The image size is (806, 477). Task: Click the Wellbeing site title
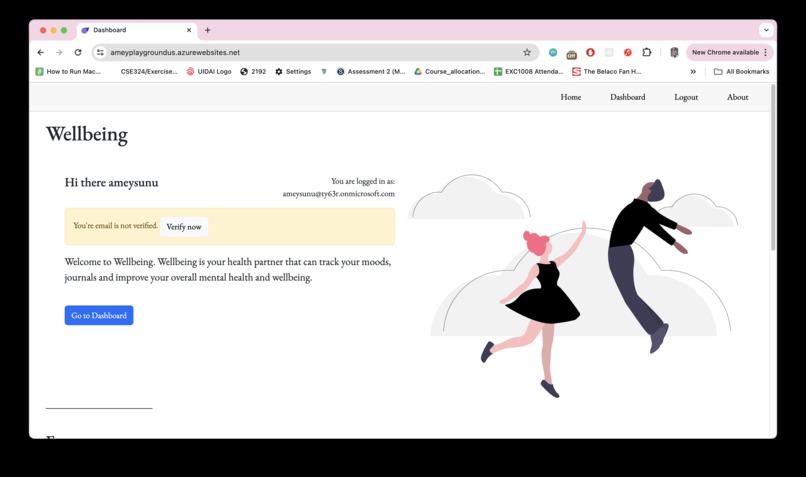pyautogui.click(x=87, y=134)
